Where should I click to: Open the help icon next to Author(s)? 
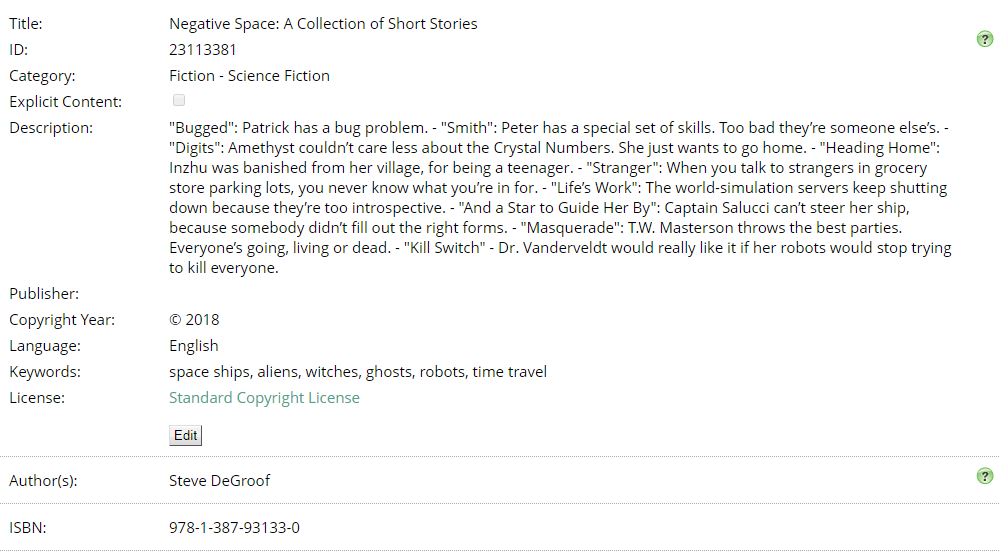pos(984,476)
